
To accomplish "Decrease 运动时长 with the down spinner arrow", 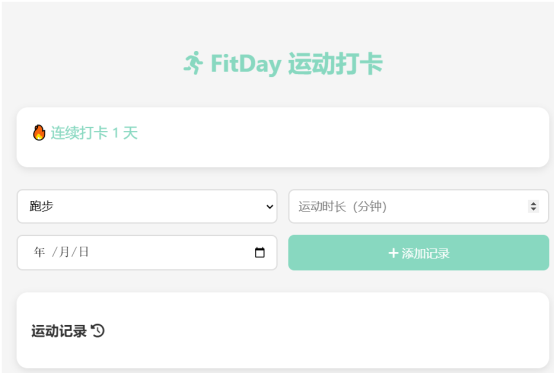I will pyautogui.click(x=533, y=209).
